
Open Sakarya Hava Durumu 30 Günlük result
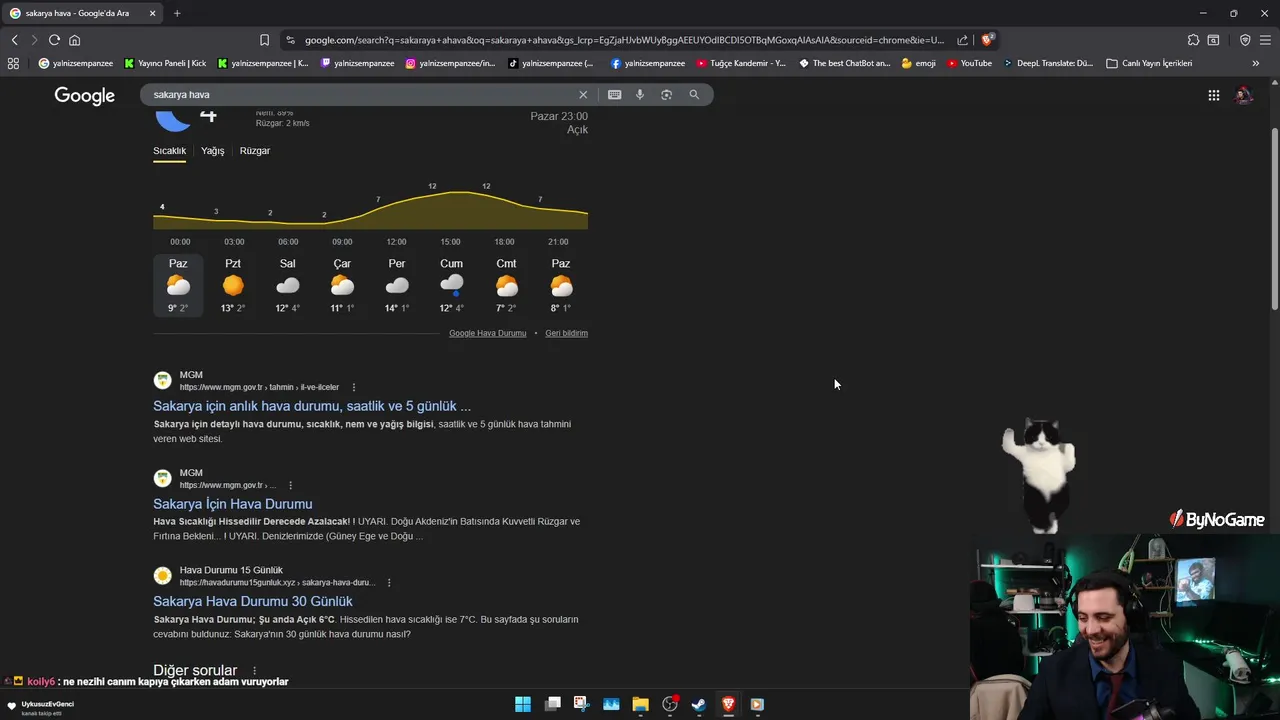253,601
